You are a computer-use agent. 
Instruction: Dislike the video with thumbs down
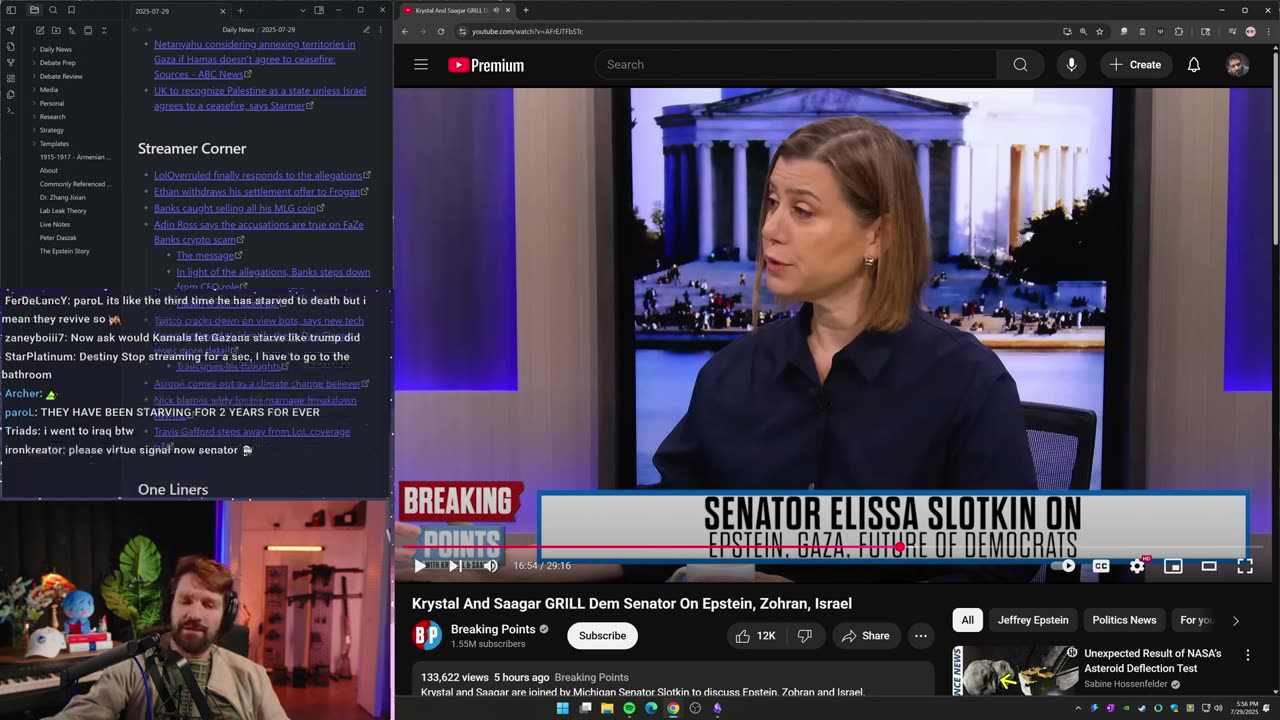tap(805, 636)
